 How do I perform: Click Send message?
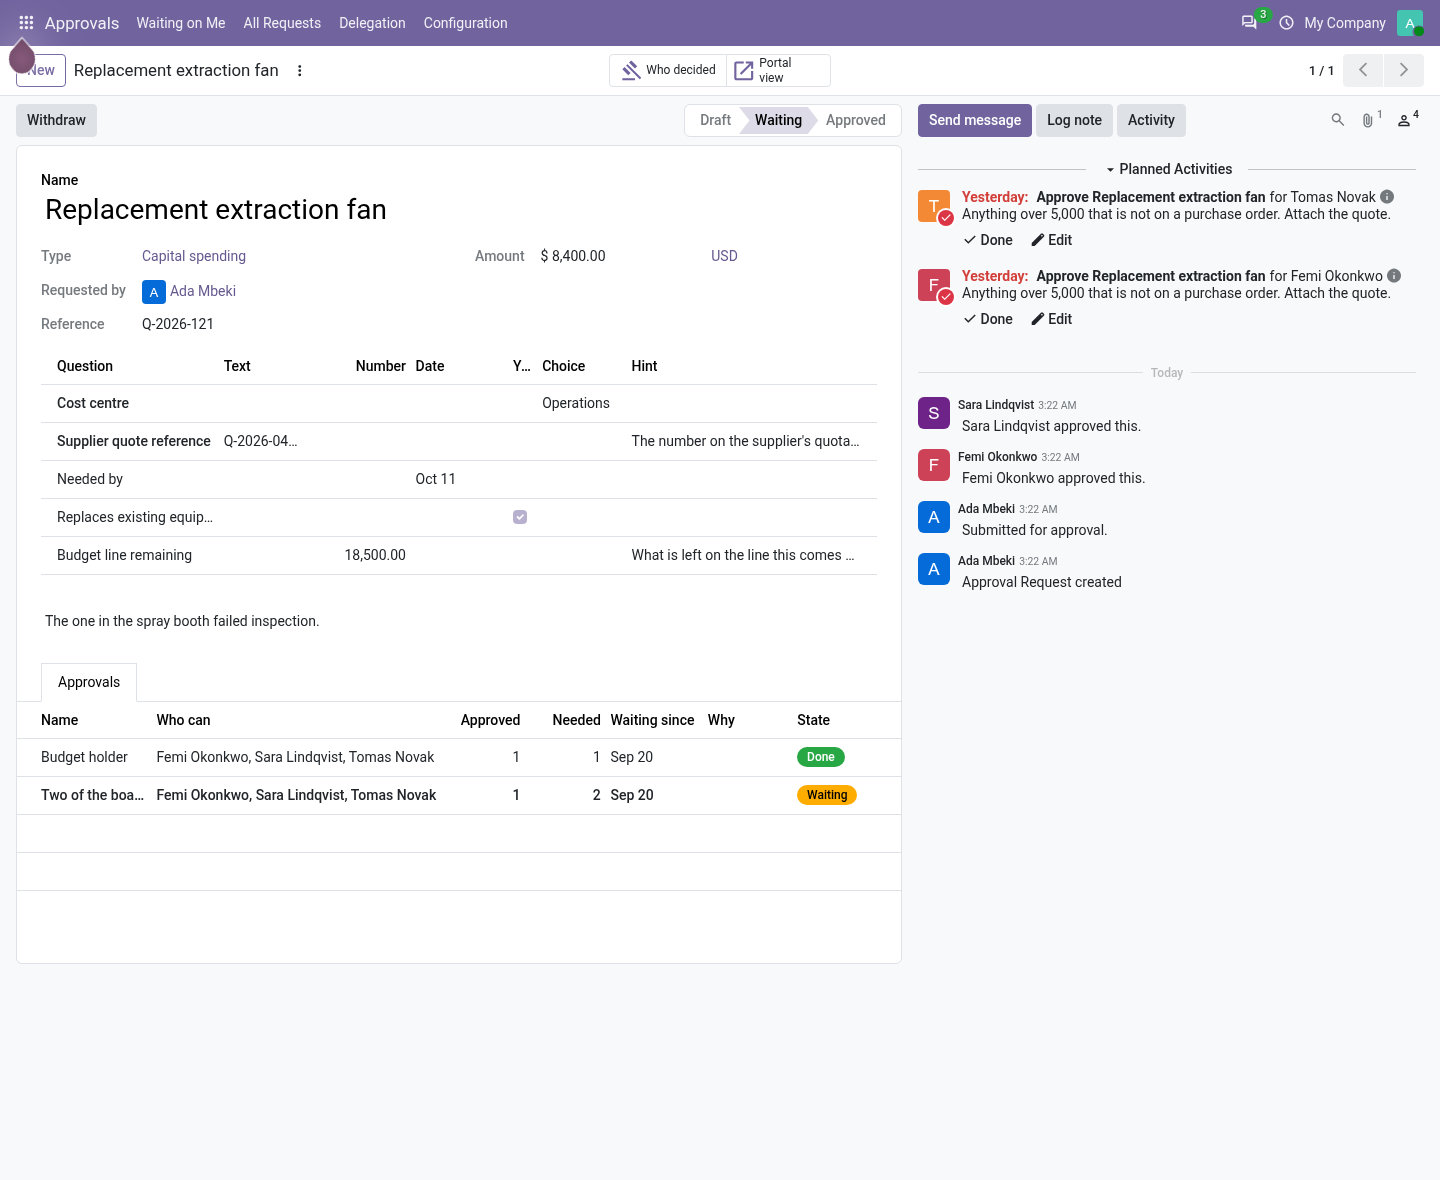click(975, 120)
